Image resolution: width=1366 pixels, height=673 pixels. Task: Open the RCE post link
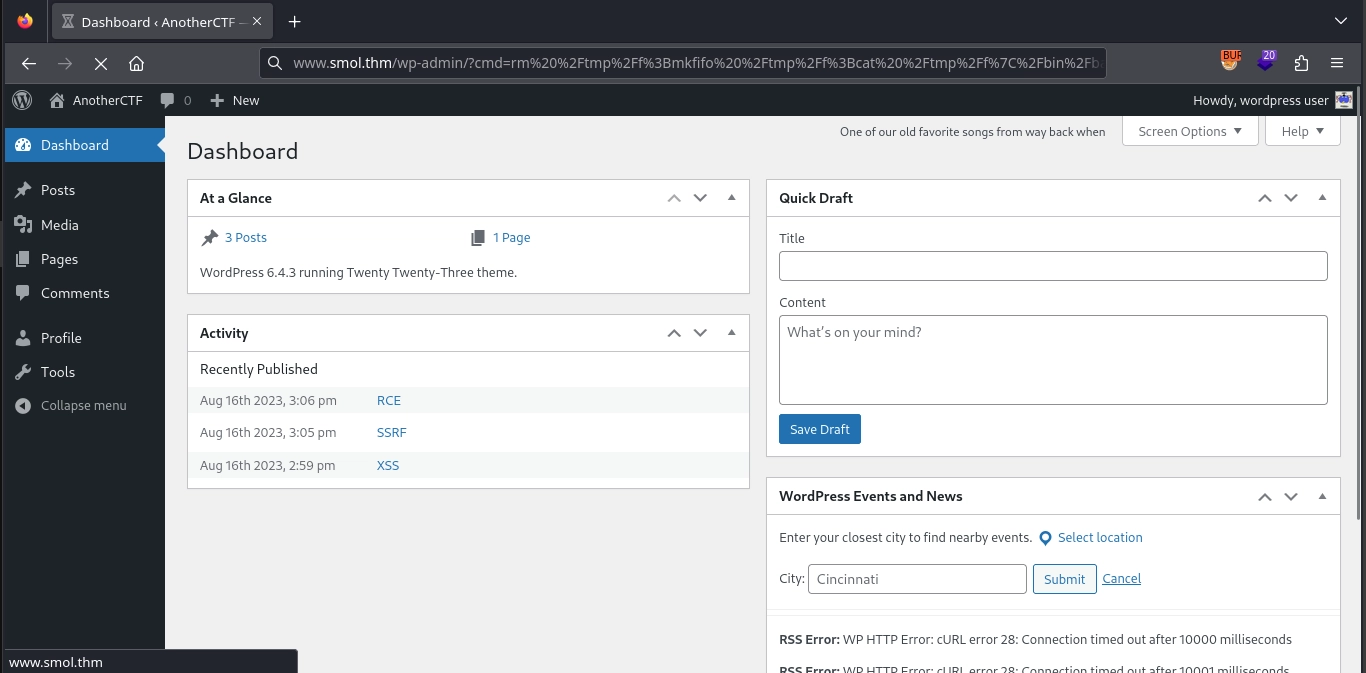[x=389, y=401]
